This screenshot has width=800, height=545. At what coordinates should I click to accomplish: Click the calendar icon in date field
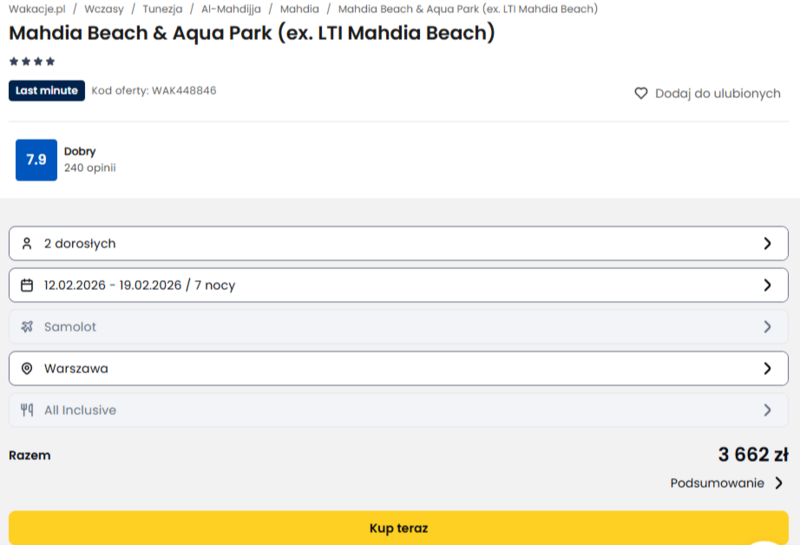[x=27, y=285]
